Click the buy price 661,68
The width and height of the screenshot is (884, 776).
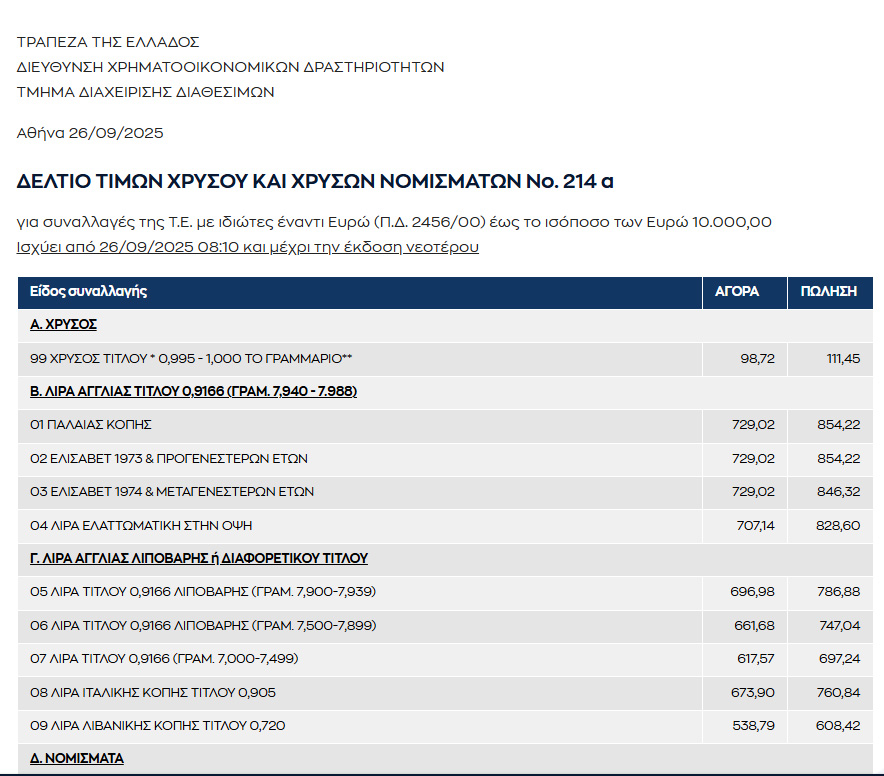point(754,625)
